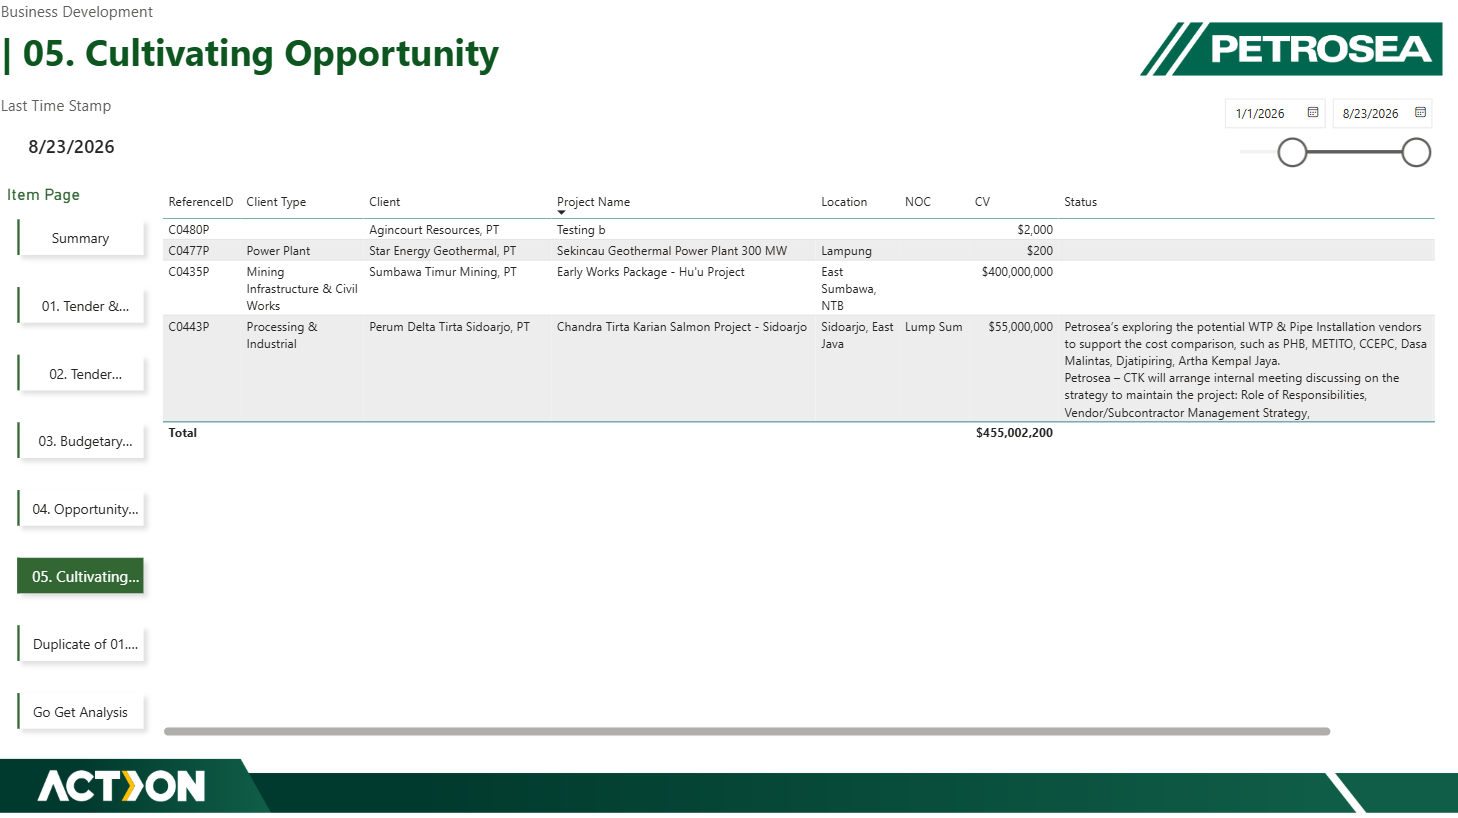Select ReferenceID cell C0435P

point(189,272)
